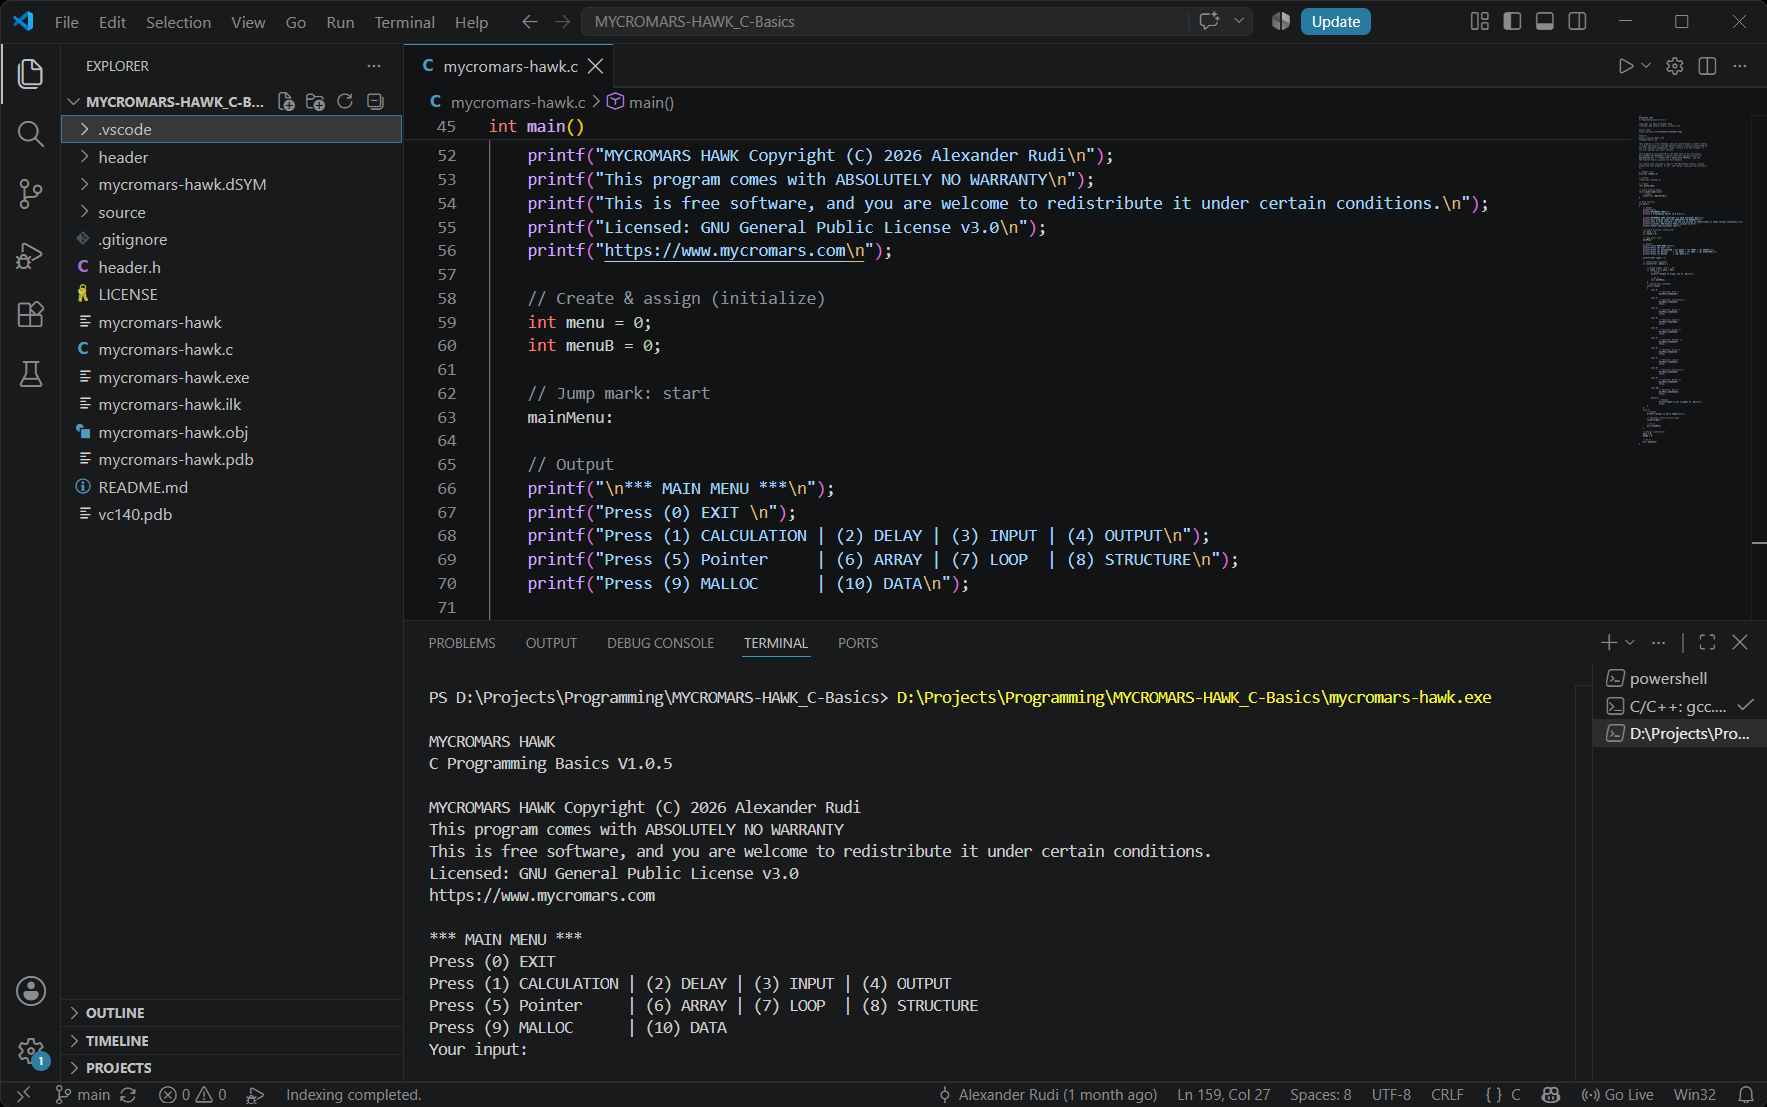
Task: Split the editor to the right
Action: 1707,66
